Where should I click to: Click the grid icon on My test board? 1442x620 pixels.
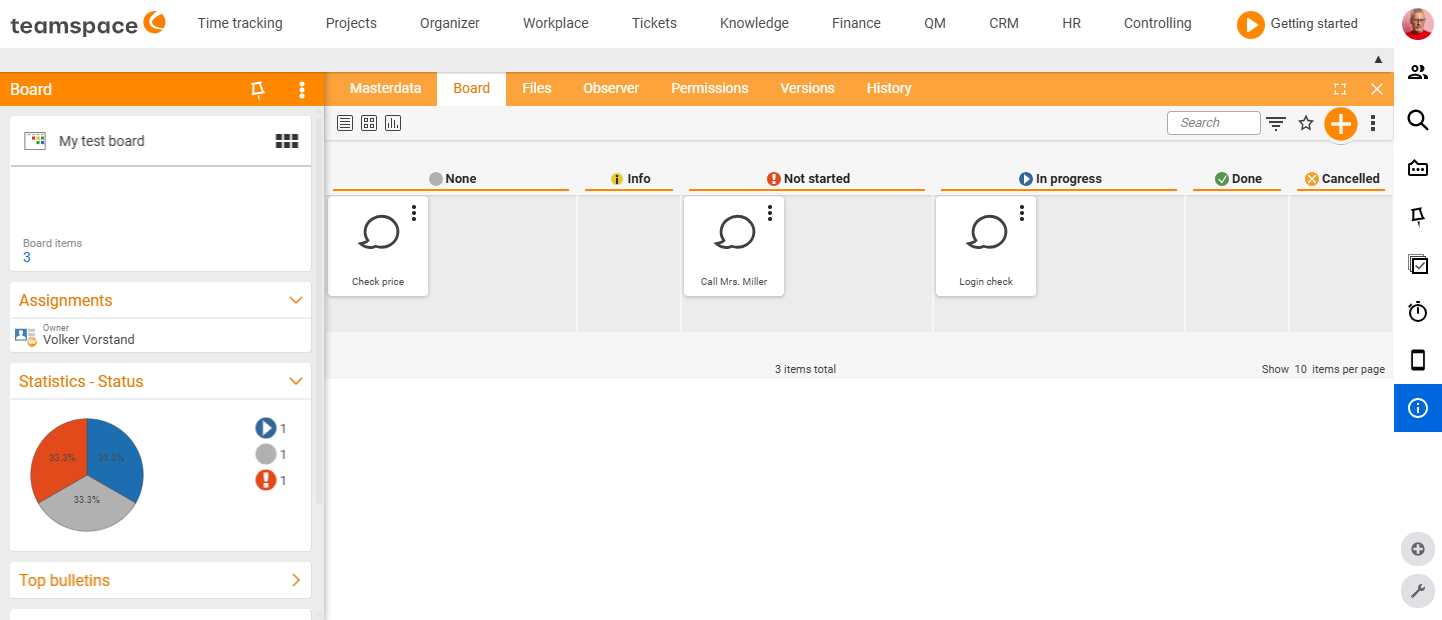click(x=287, y=141)
